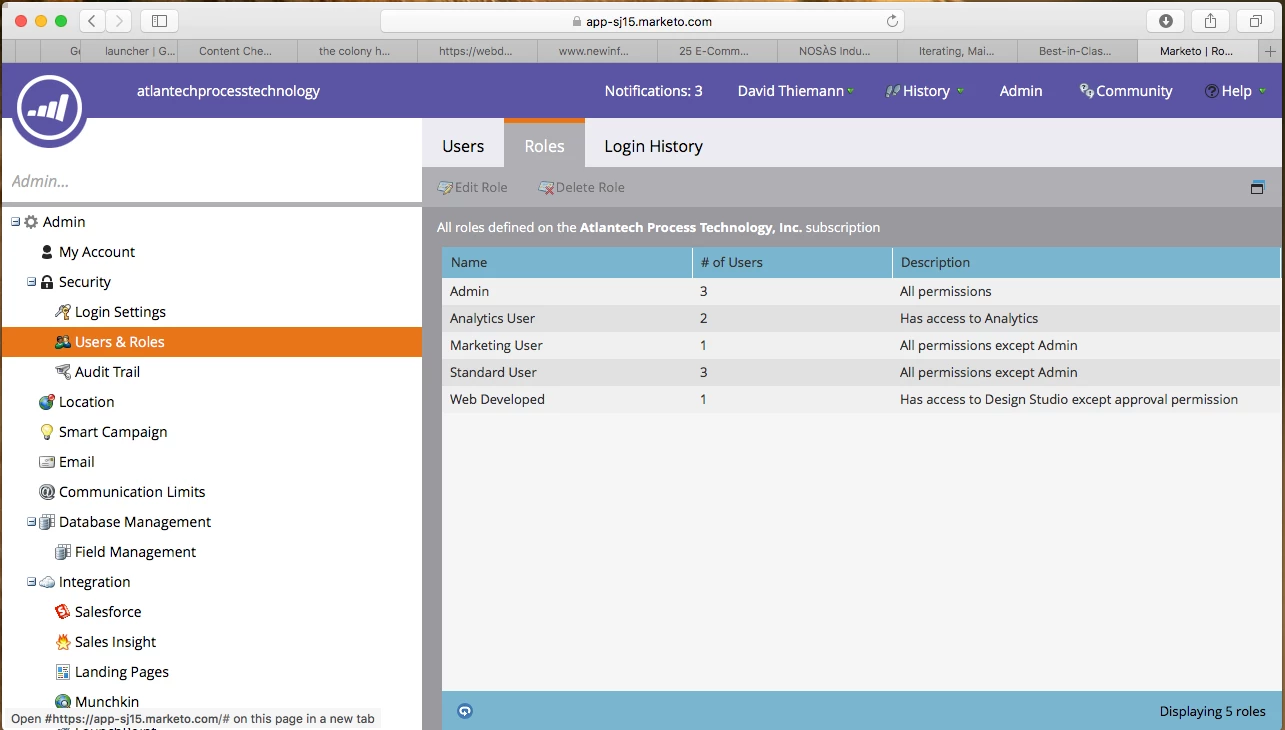Collapse the Database Management node
Image resolution: width=1285 pixels, height=730 pixels.
coord(31,522)
